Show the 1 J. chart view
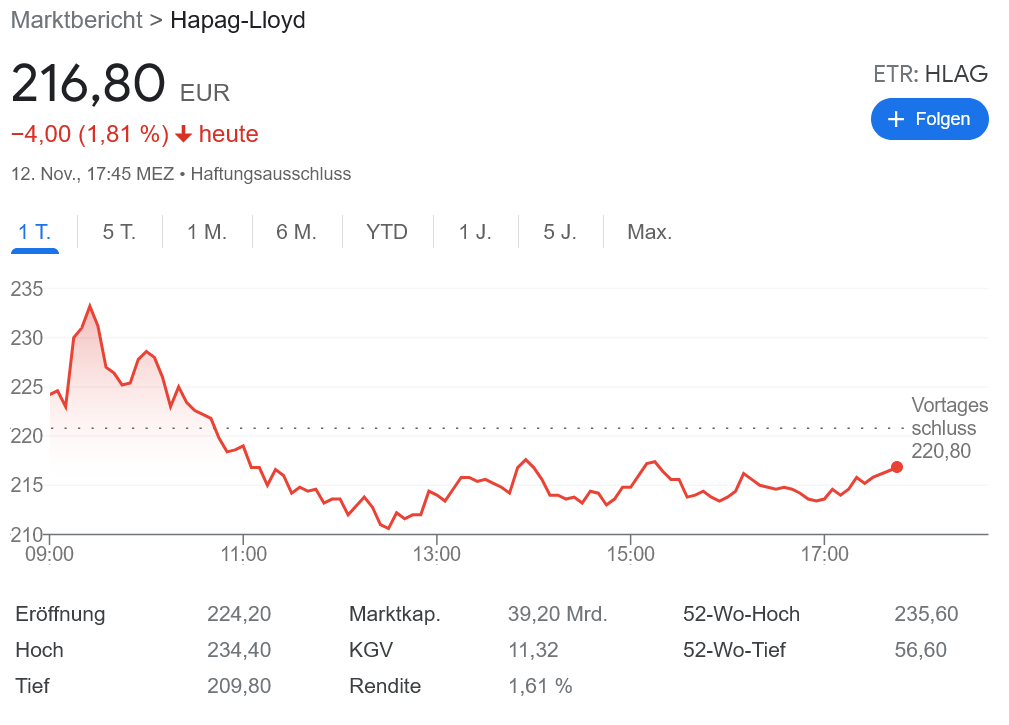The image size is (1009, 725). coord(475,232)
